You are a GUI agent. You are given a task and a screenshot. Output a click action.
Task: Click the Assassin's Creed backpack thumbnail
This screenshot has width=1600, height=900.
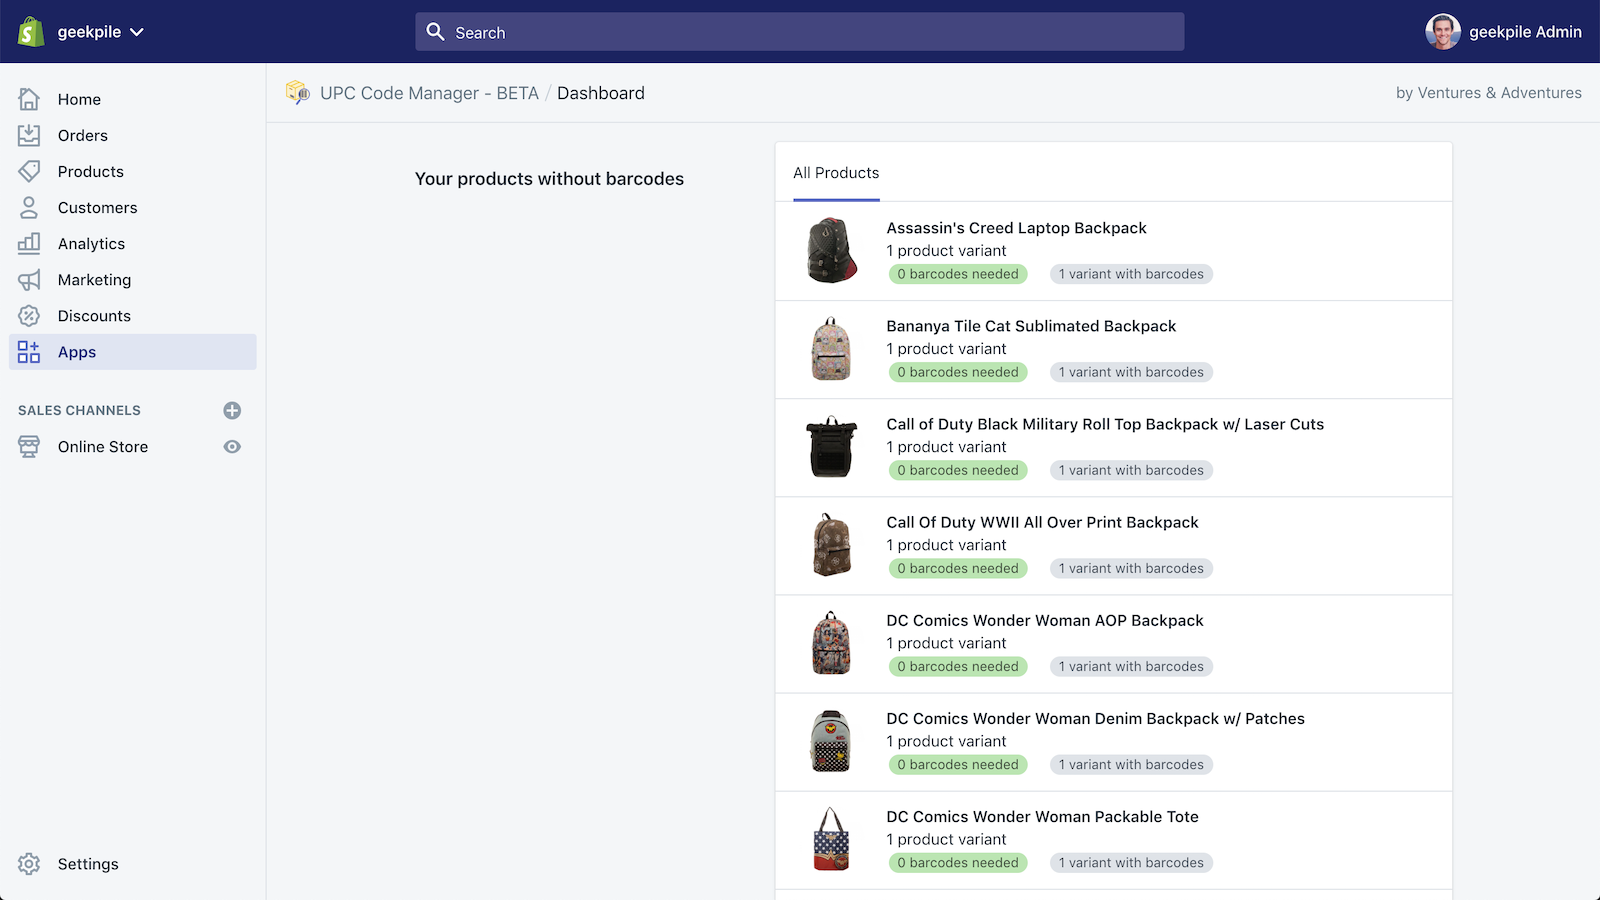[830, 251]
